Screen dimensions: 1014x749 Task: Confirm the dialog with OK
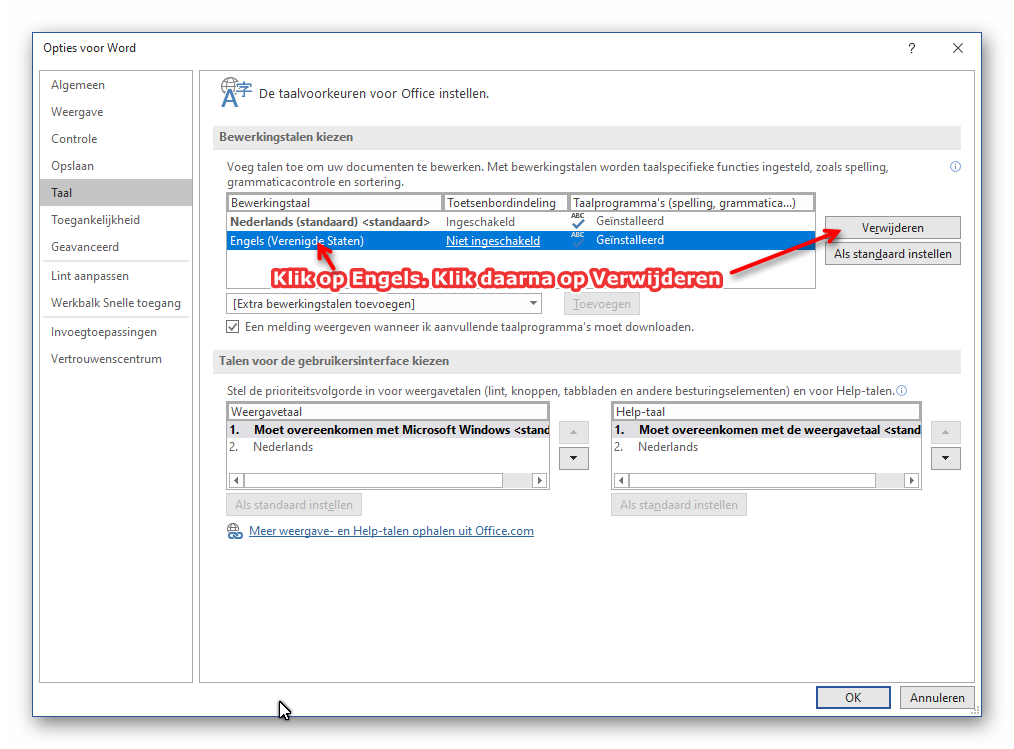click(852, 698)
